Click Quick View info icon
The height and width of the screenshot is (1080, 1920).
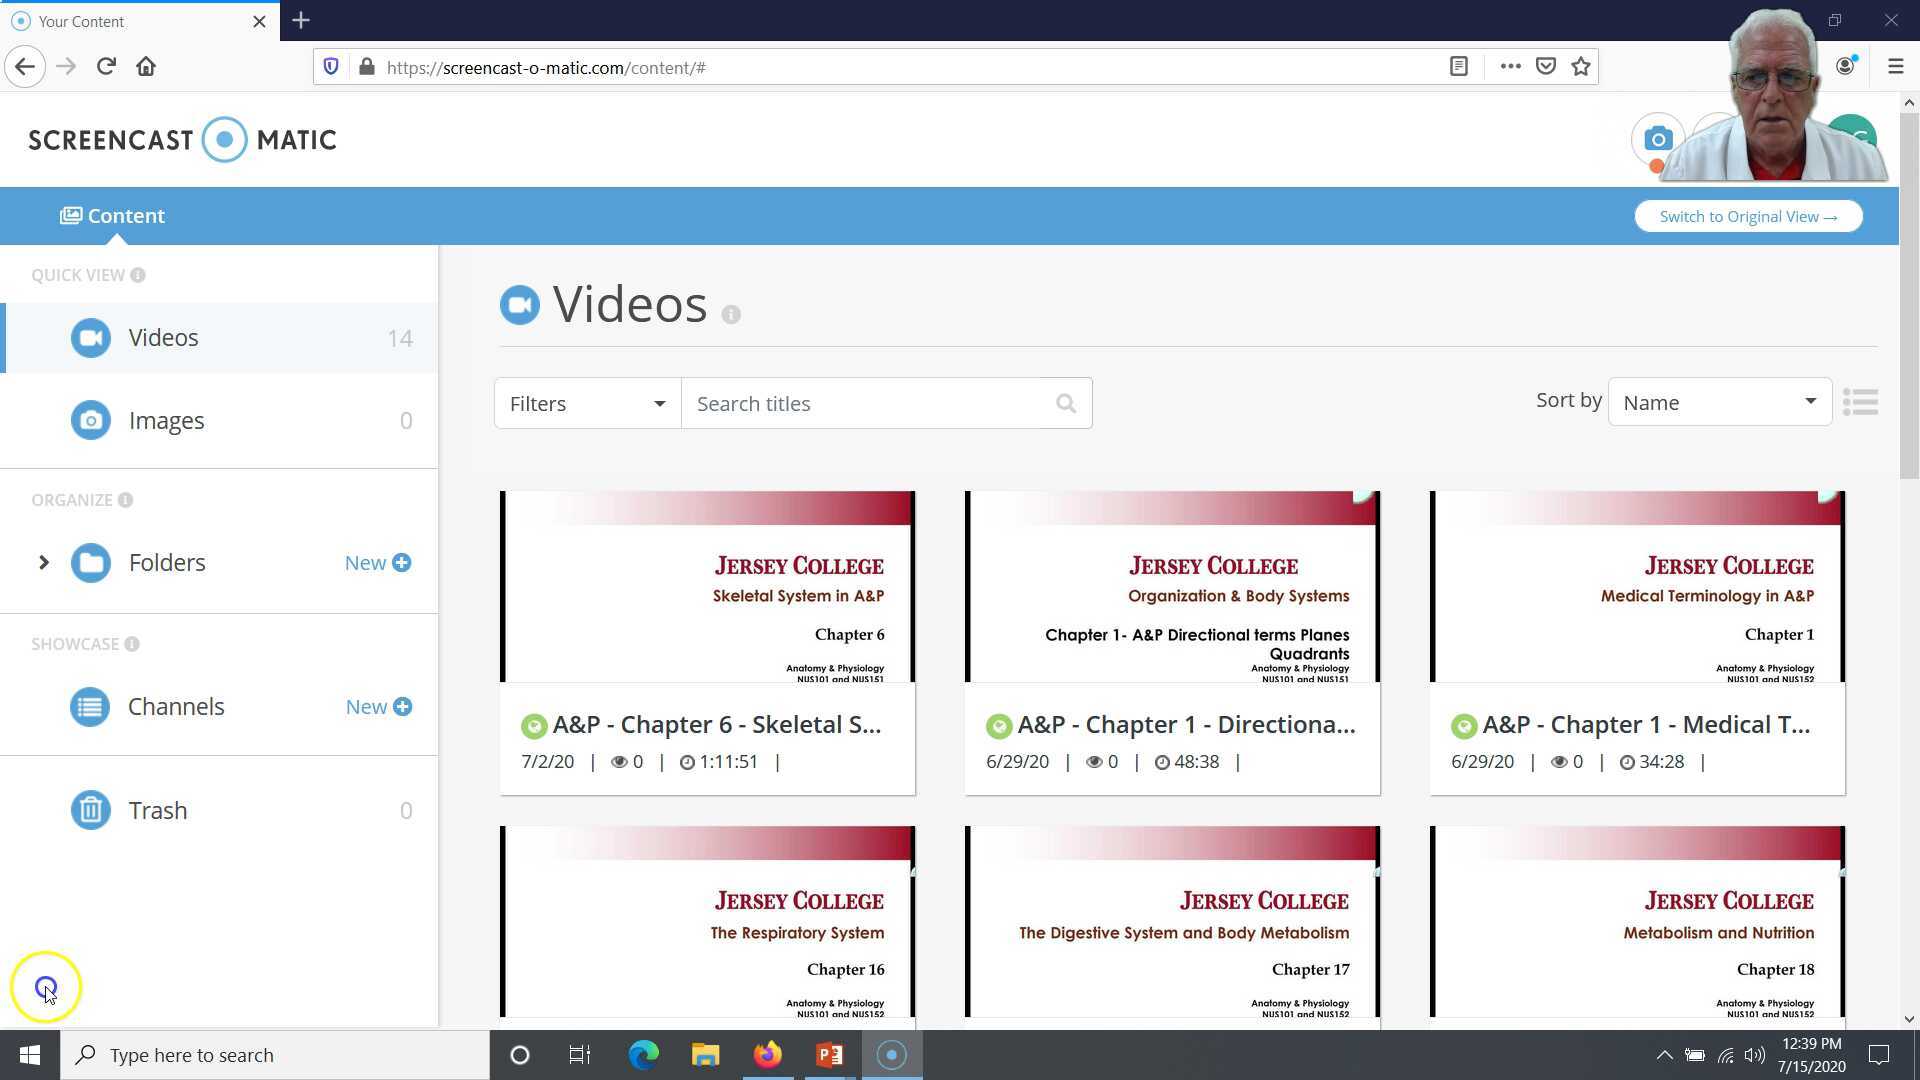[x=138, y=275]
